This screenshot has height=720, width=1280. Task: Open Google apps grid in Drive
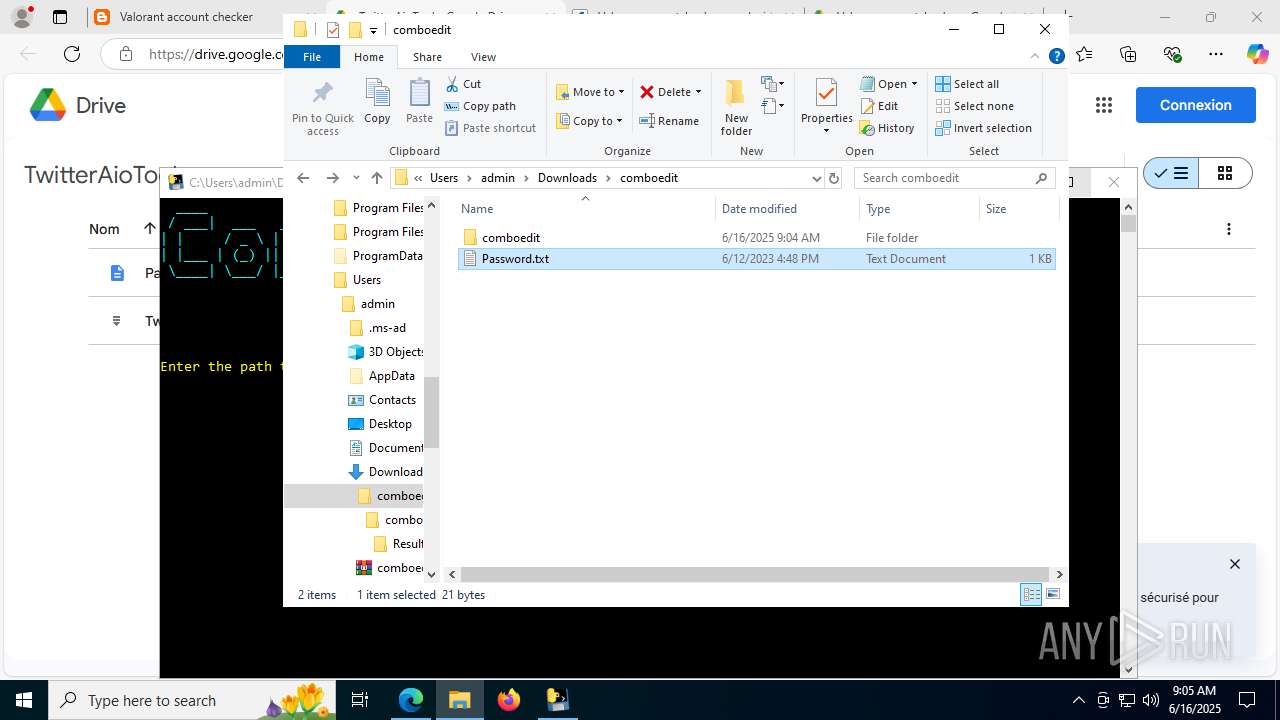point(1104,105)
